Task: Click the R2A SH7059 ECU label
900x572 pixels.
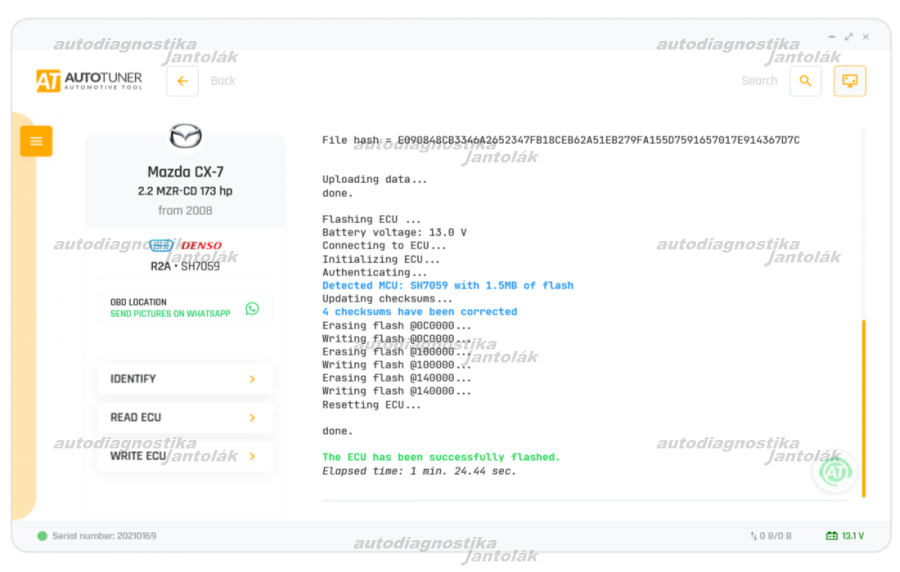Action: tap(185, 266)
